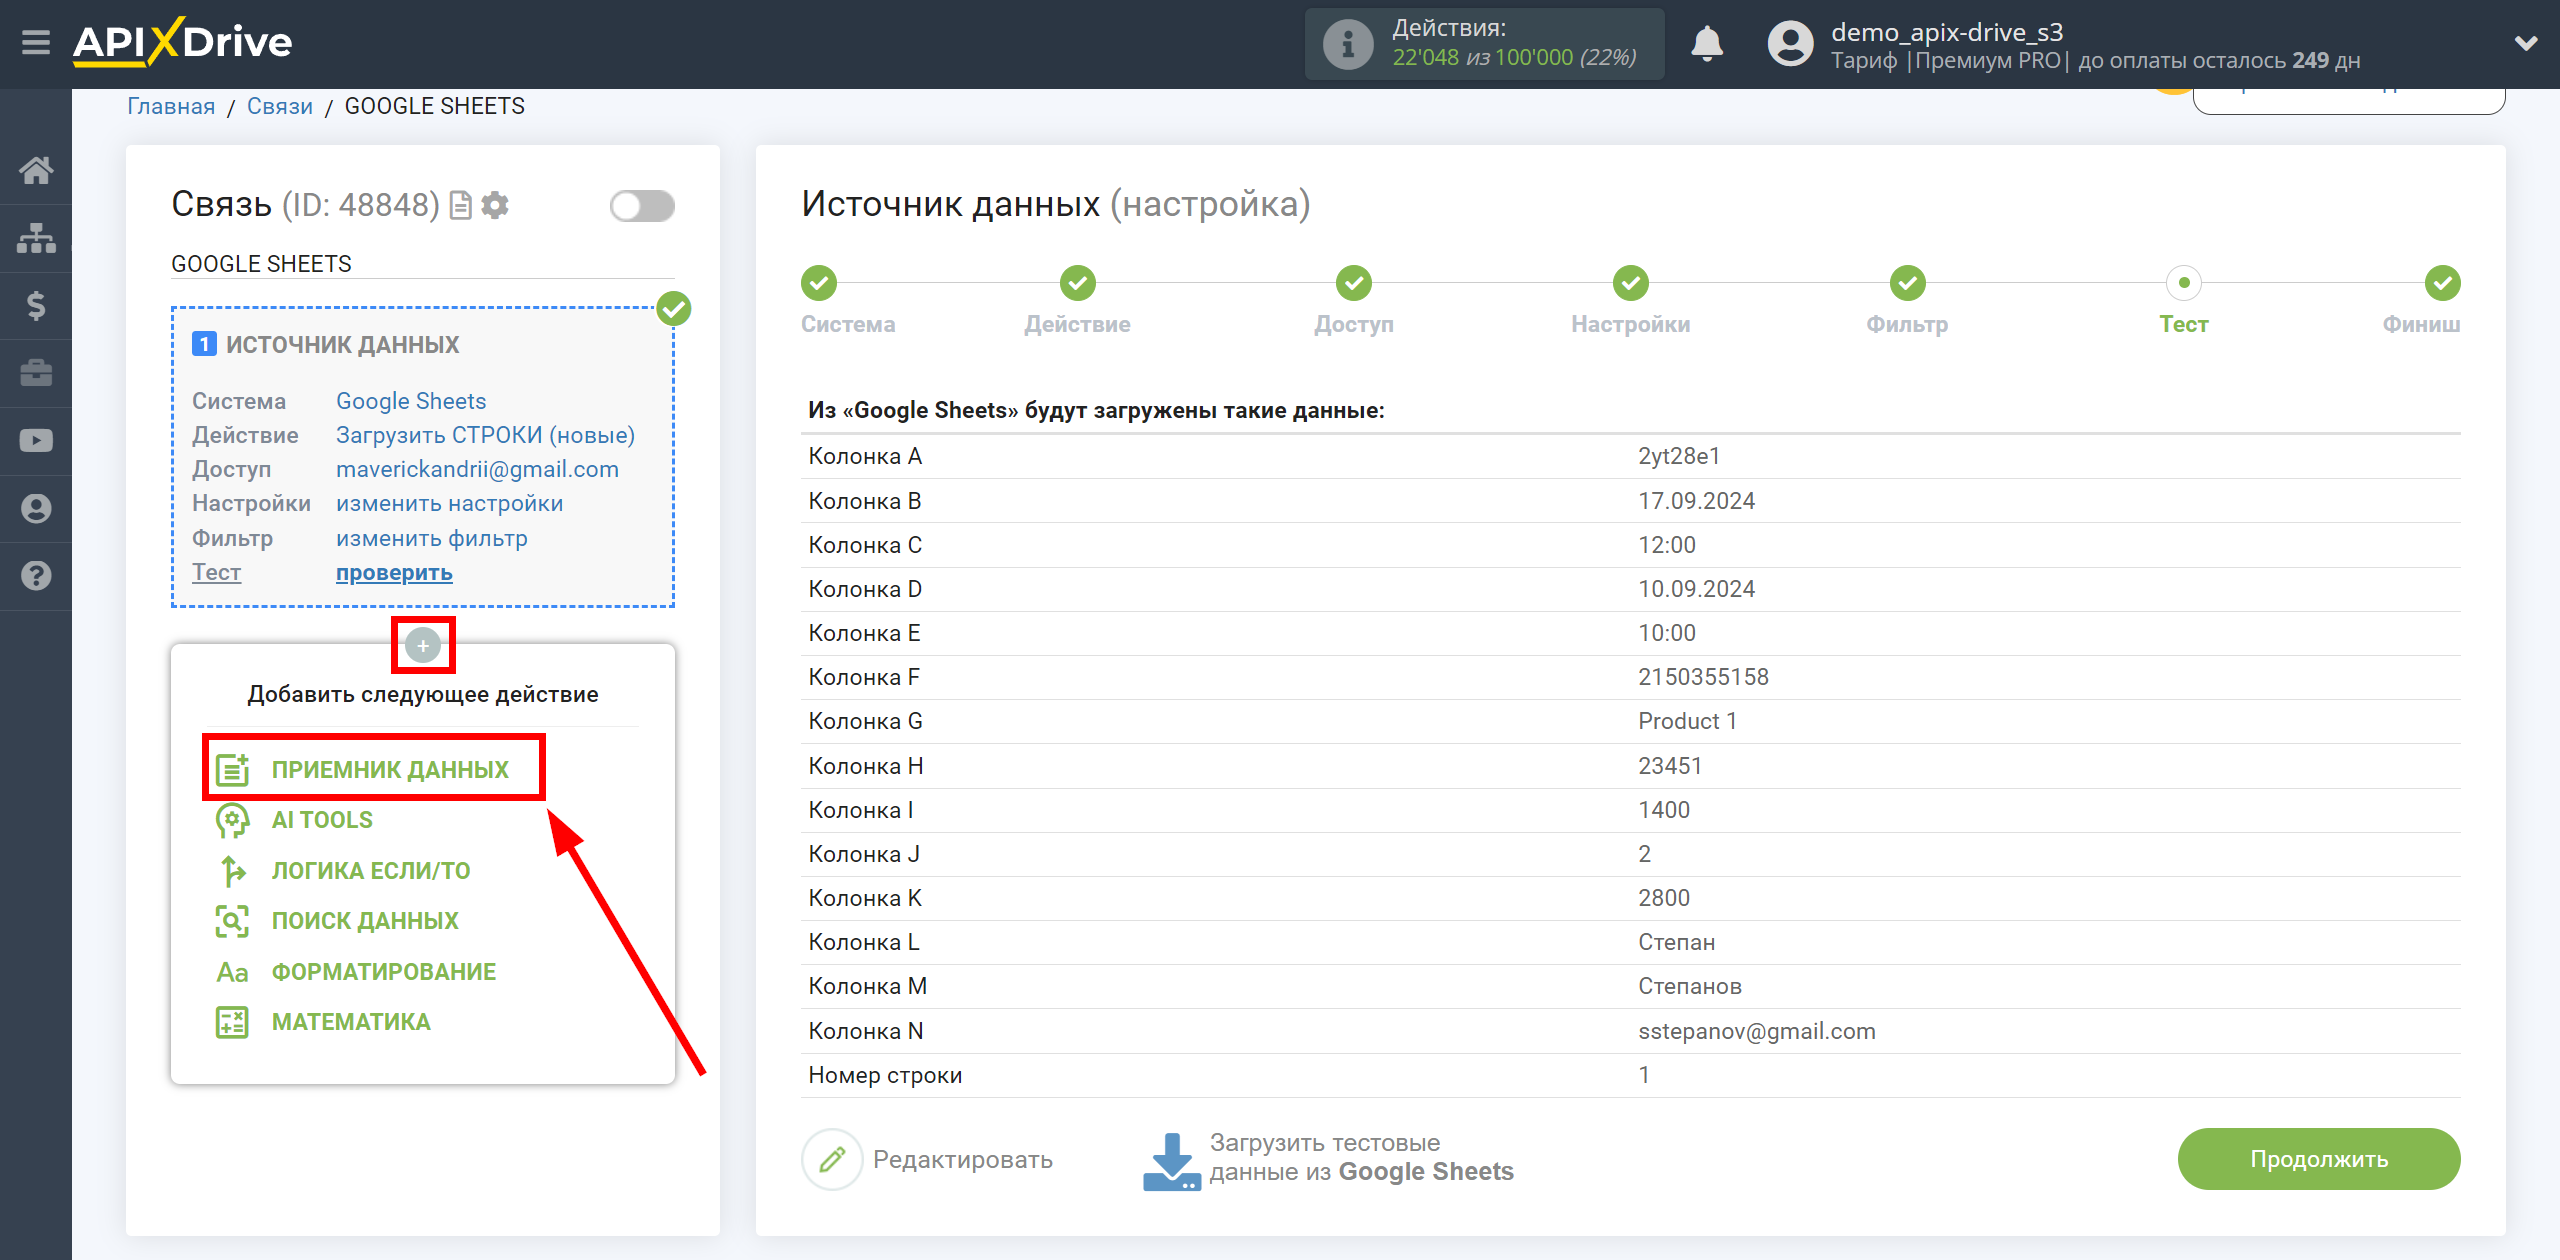Open connection settings gear icon
The width and height of the screenshot is (2560, 1260).
point(495,205)
